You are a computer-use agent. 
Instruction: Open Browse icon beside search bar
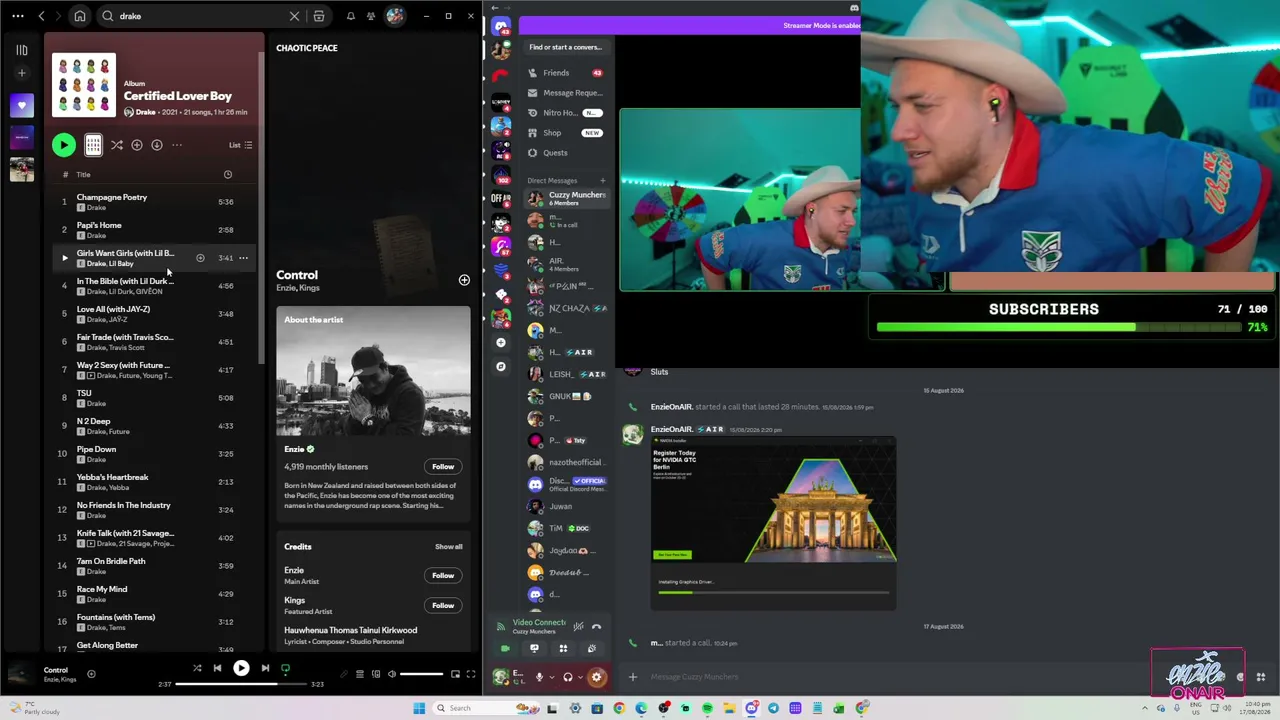point(318,16)
